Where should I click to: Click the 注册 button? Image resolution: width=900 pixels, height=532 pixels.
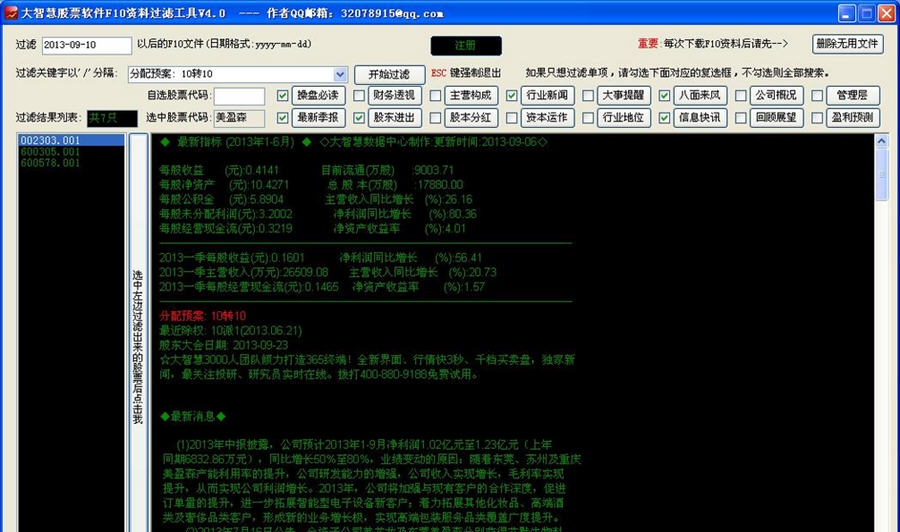point(465,45)
